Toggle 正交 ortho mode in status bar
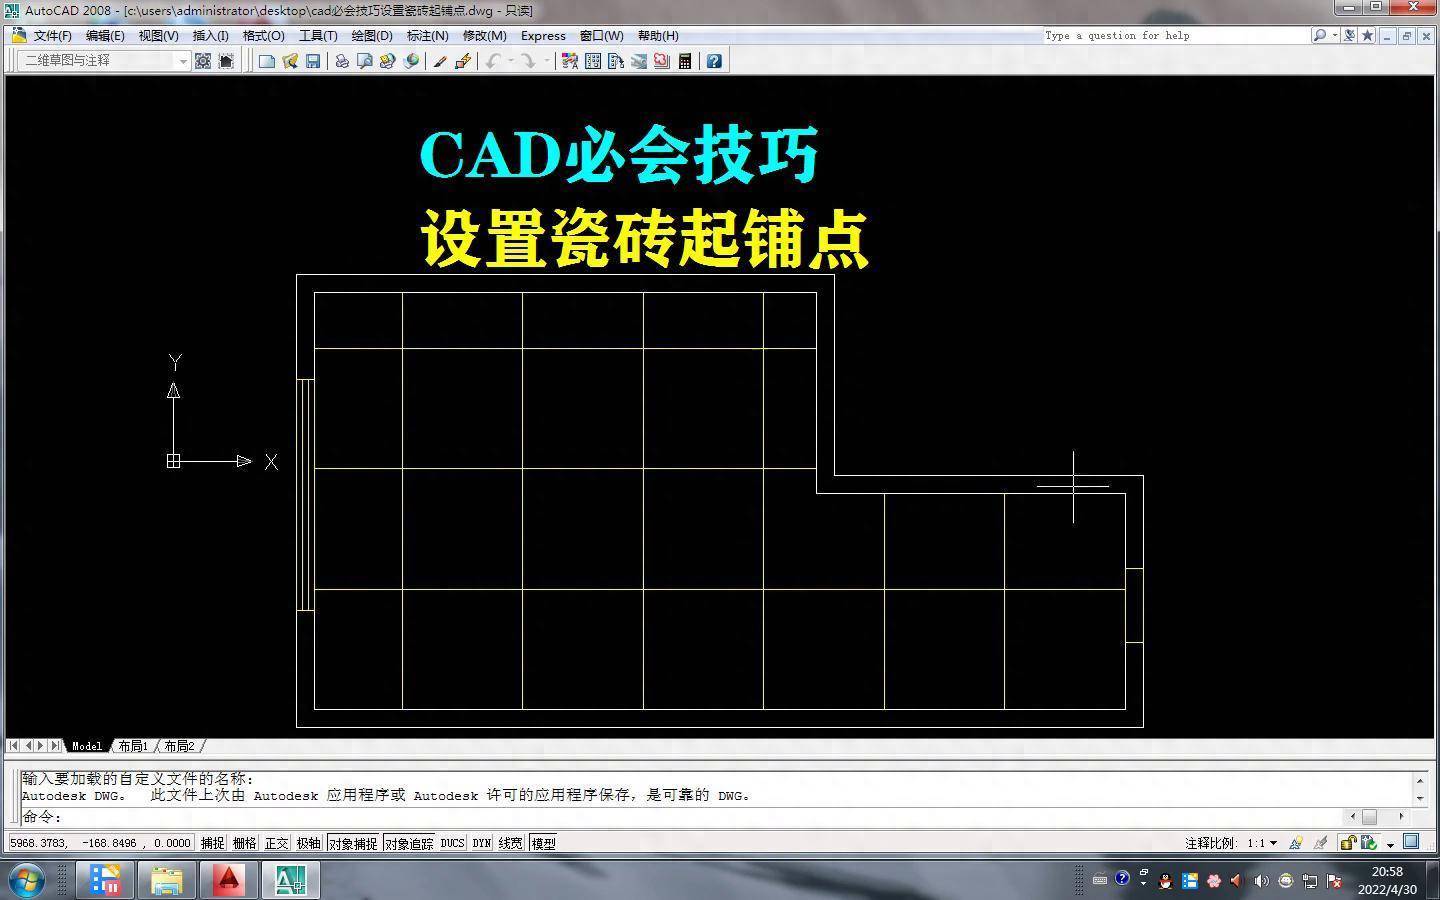Viewport: 1440px width, 900px height. (276, 843)
